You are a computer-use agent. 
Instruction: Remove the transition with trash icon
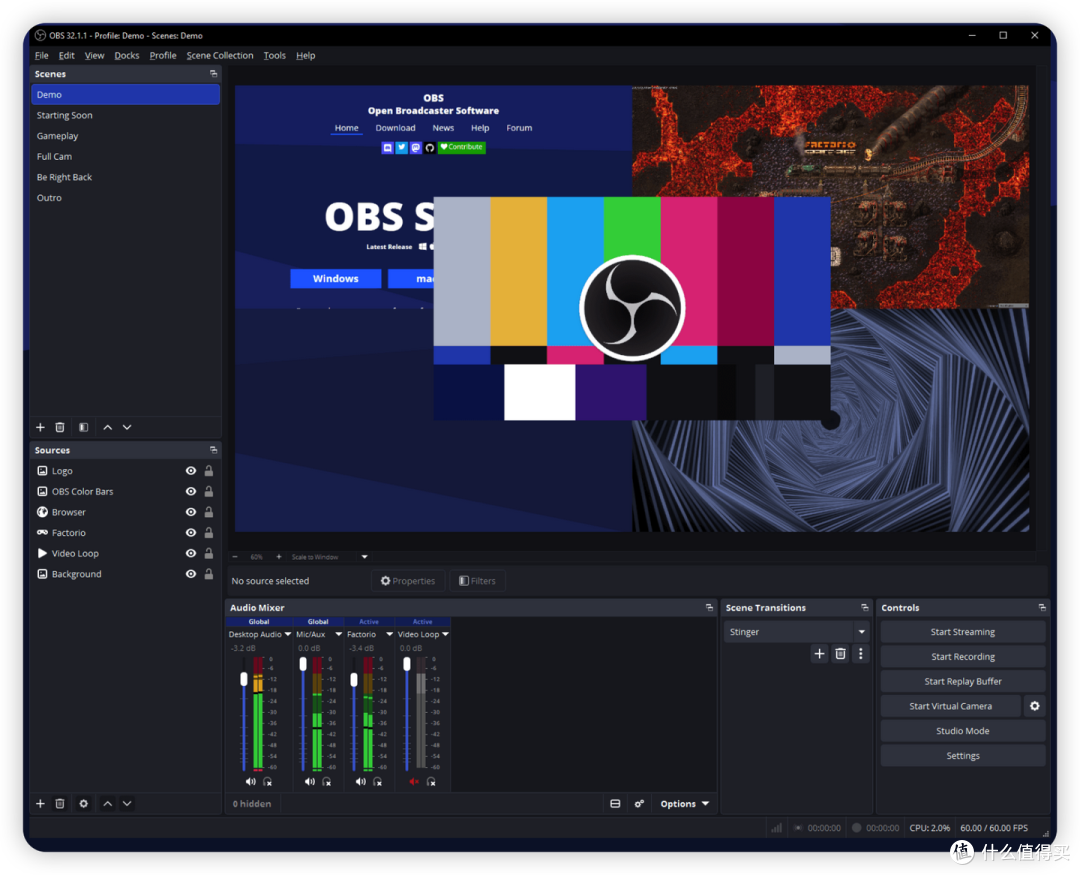coord(840,654)
